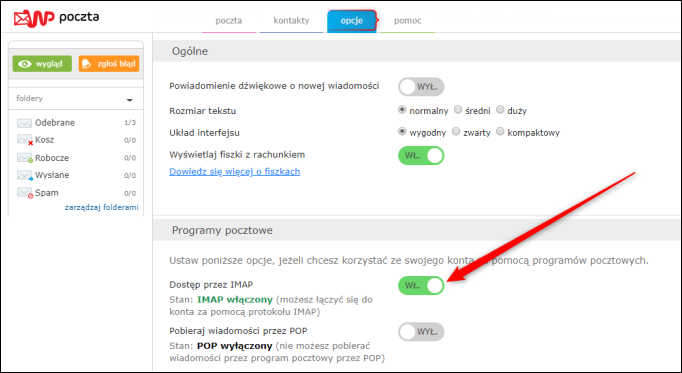Select średni text size option
682x373 pixels.
[x=458, y=110]
